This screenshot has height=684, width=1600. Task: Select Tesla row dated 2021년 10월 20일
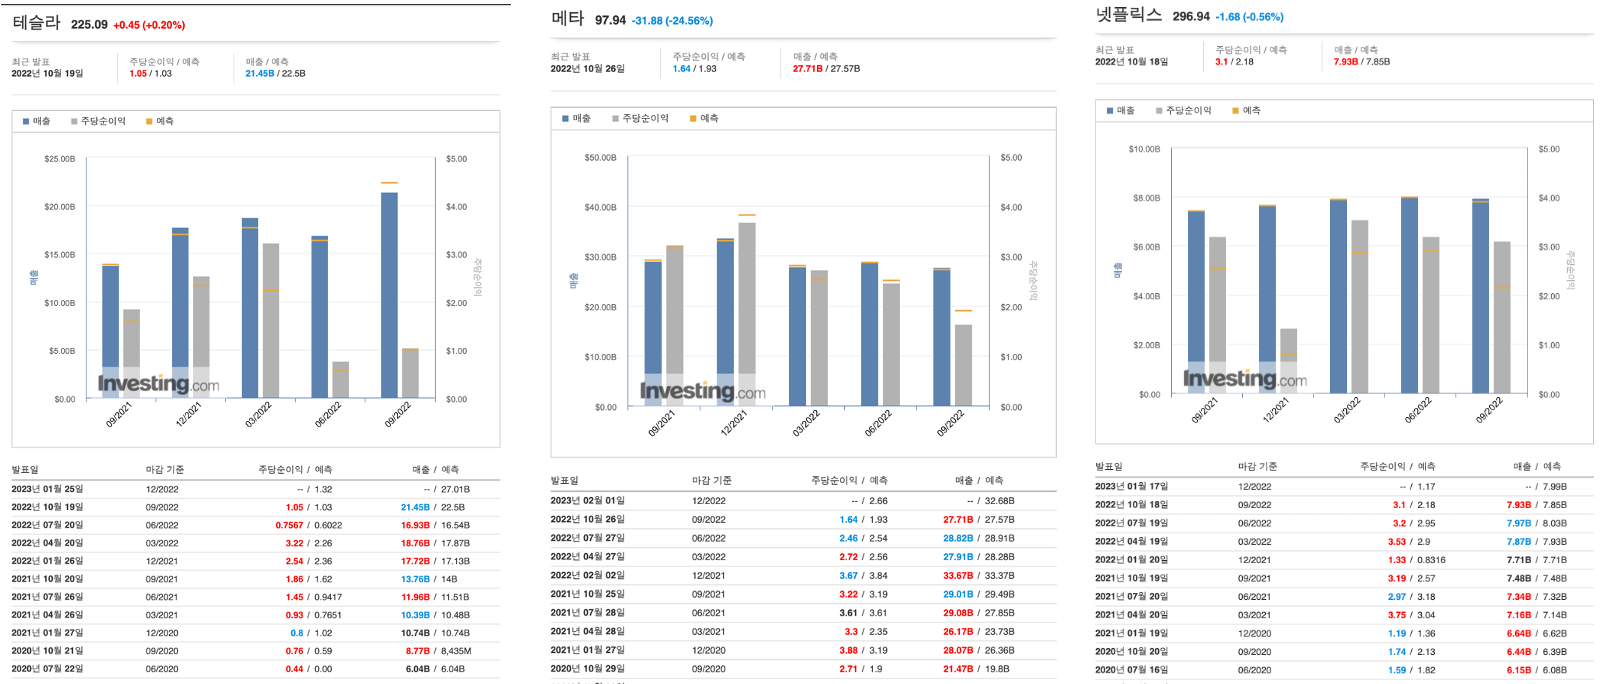click(x=255, y=579)
